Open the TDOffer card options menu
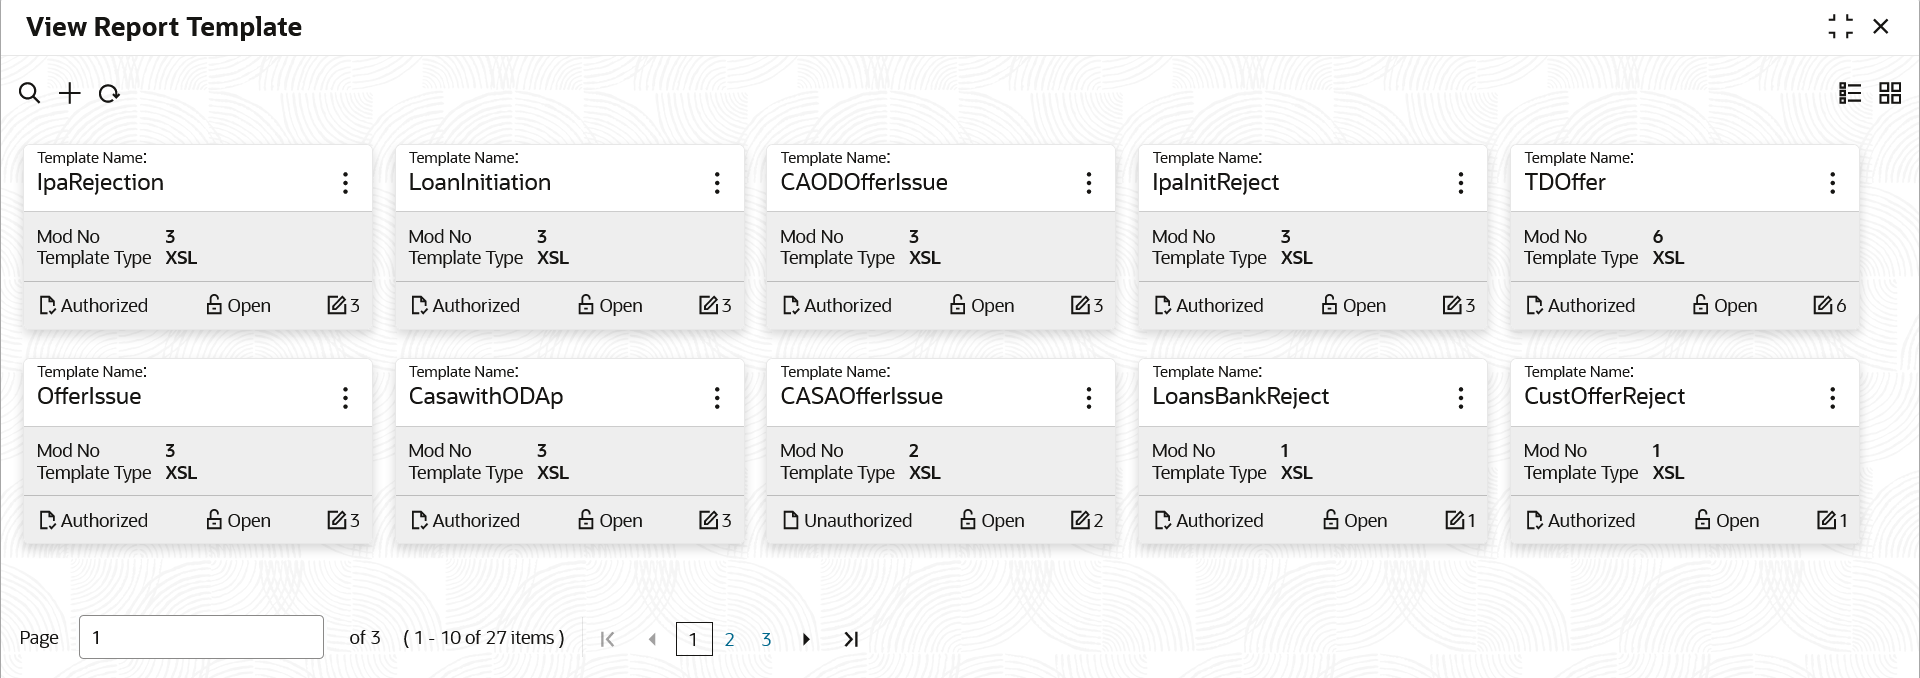Image resolution: width=1920 pixels, height=678 pixels. pyautogui.click(x=1832, y=183)
